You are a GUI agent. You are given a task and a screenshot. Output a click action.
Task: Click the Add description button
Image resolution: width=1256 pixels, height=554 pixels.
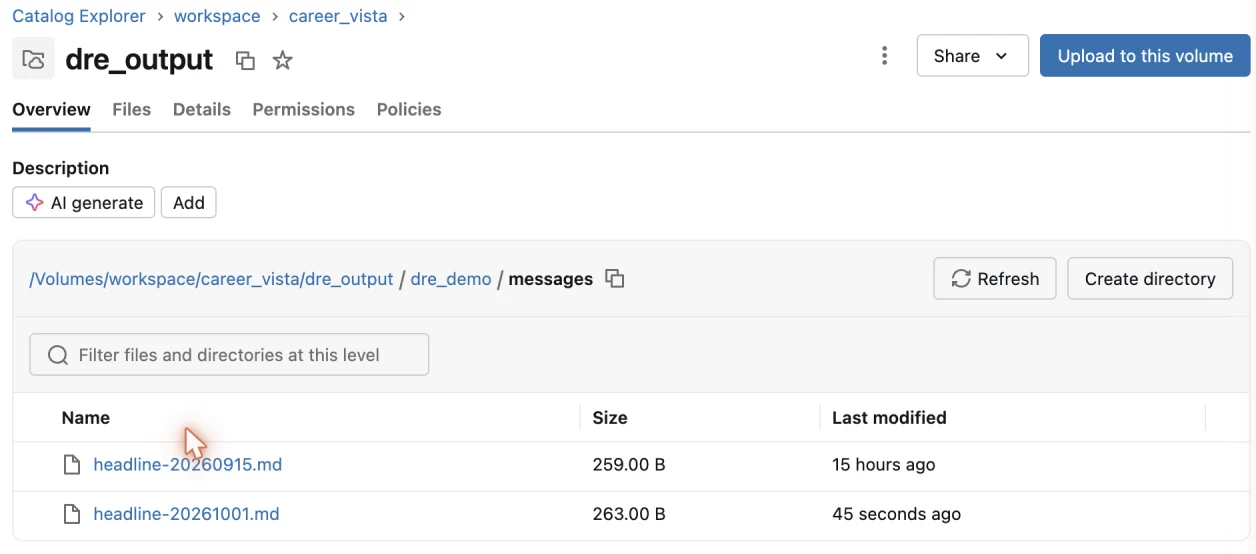188,203
